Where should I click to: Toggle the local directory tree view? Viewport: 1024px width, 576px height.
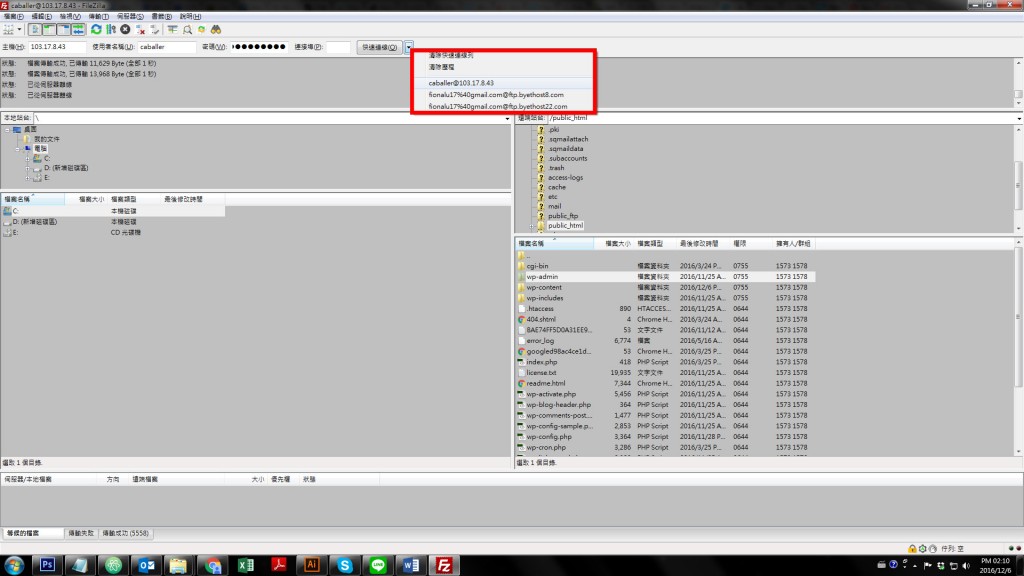pos(50,29)
